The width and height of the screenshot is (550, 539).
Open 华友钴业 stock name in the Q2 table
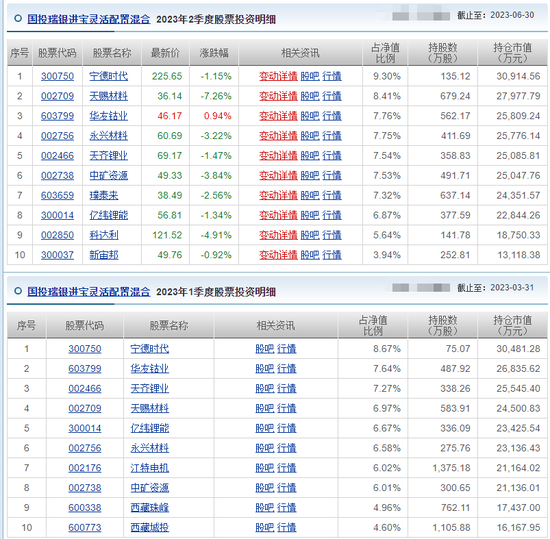[108, 116]
